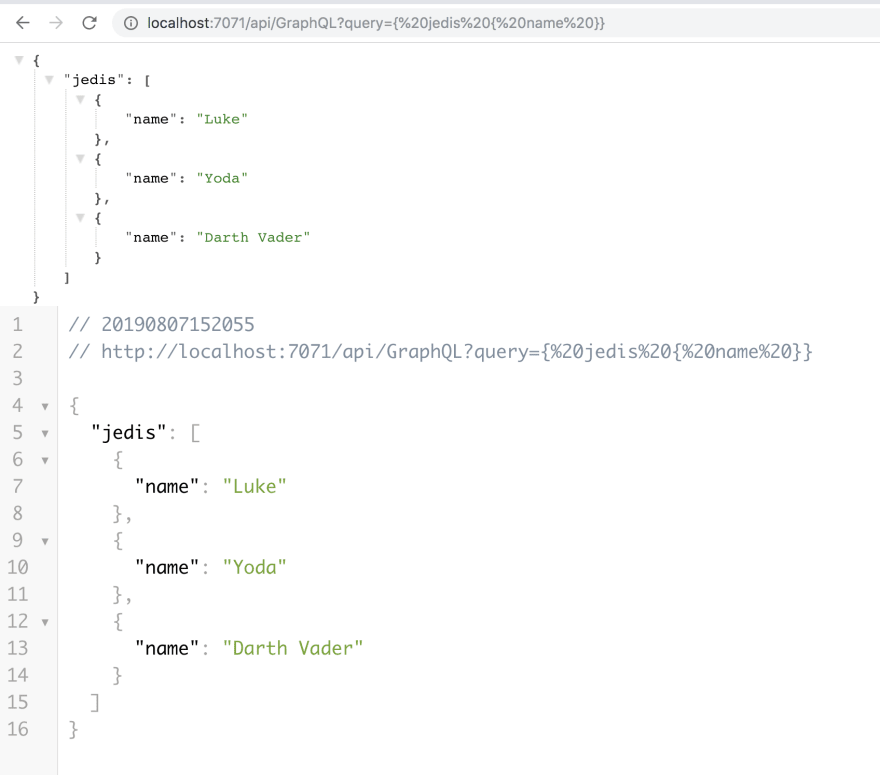Select "Yoda" value on line 10
Screen dimensions: 880x775
coord(255,567)
